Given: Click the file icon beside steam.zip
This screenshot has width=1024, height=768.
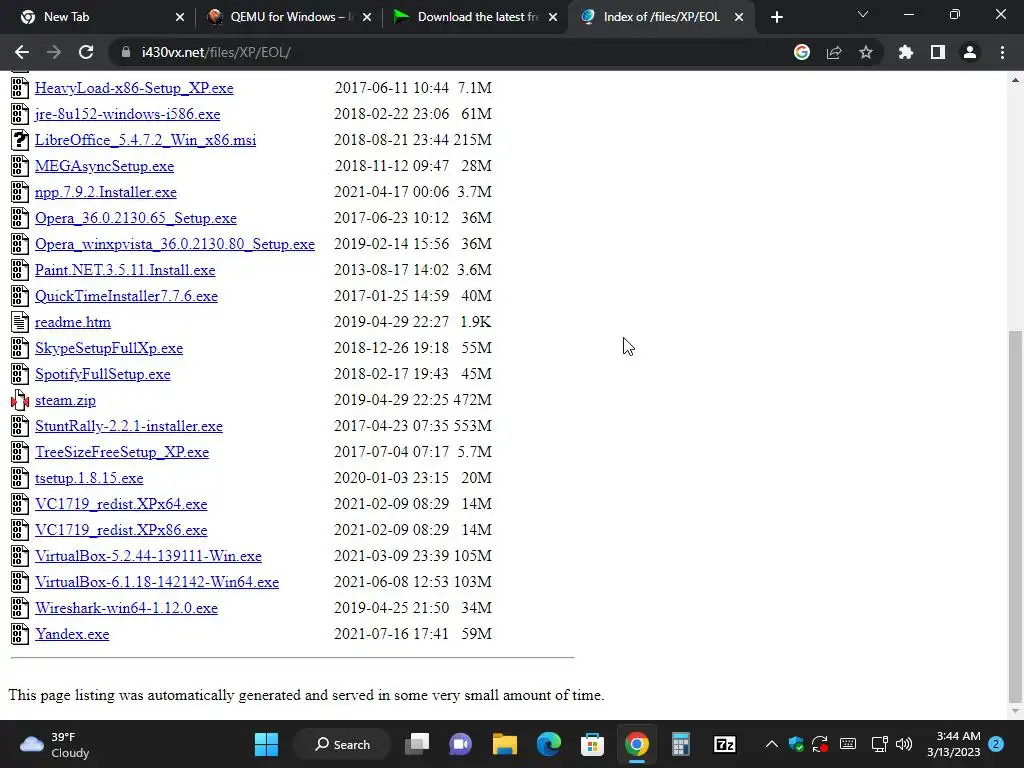Looking at the screenshot, I should (x=20, y=400).
